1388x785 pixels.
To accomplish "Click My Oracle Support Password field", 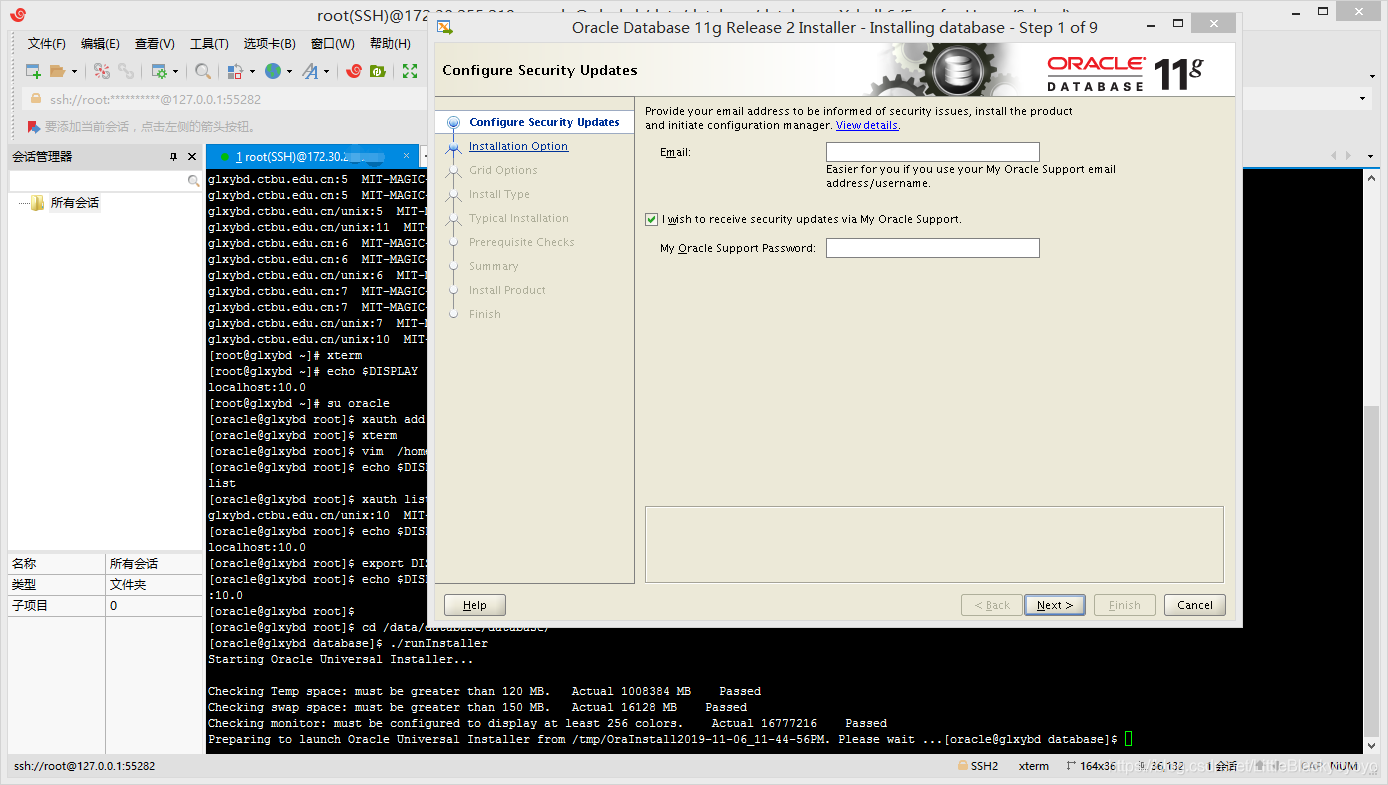I will pos(932,248).
